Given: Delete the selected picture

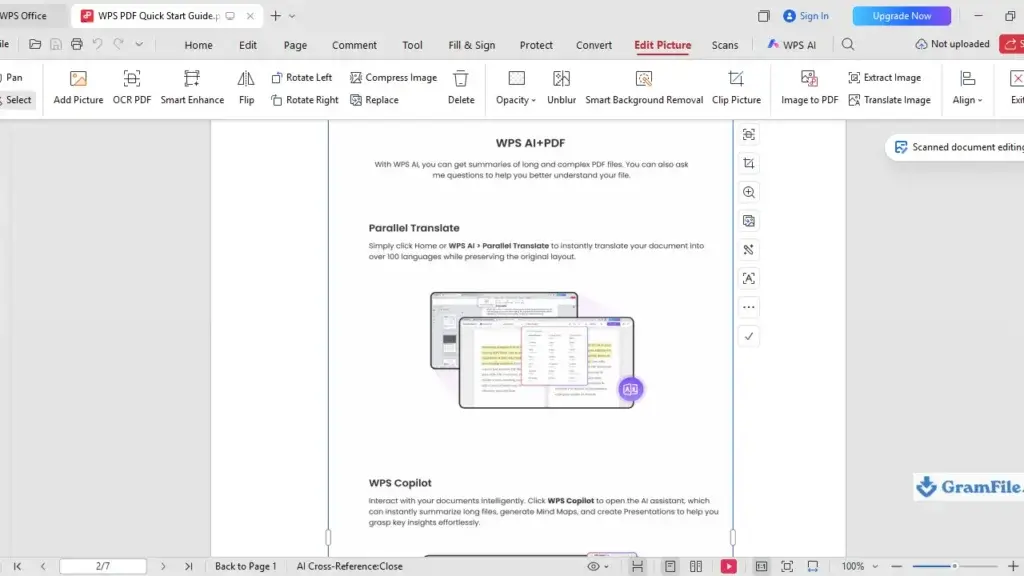Looking at the screenshot, I should click(461, 88).
